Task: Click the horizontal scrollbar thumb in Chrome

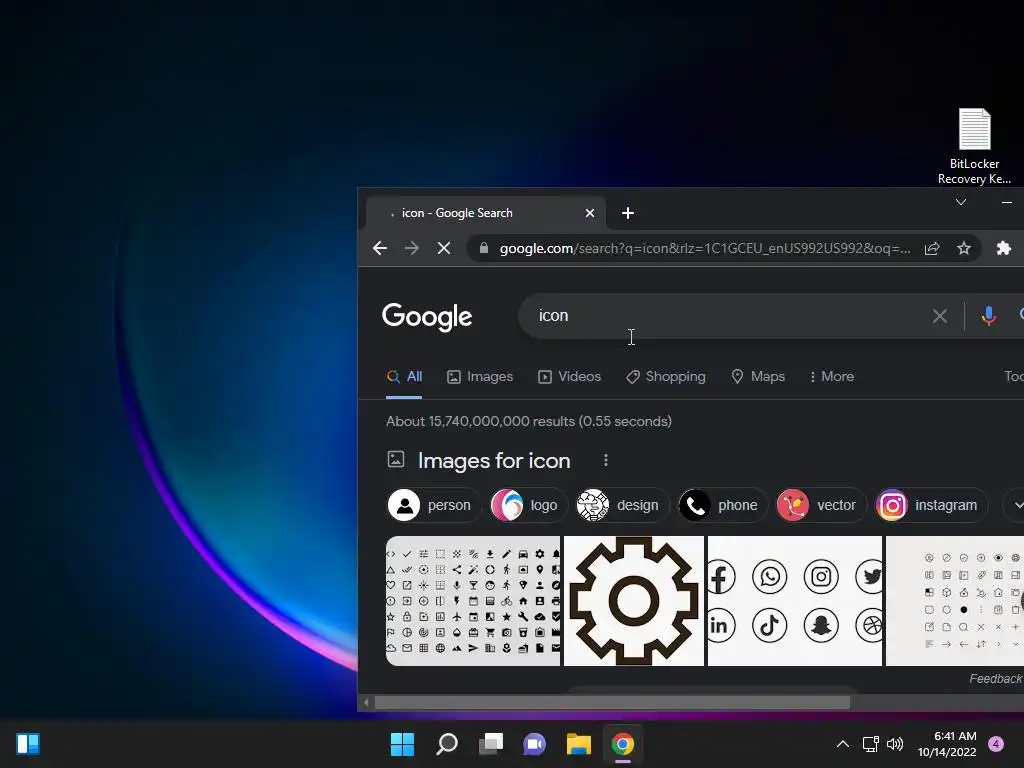Action: pyautogui.click(x=613, y=703)
